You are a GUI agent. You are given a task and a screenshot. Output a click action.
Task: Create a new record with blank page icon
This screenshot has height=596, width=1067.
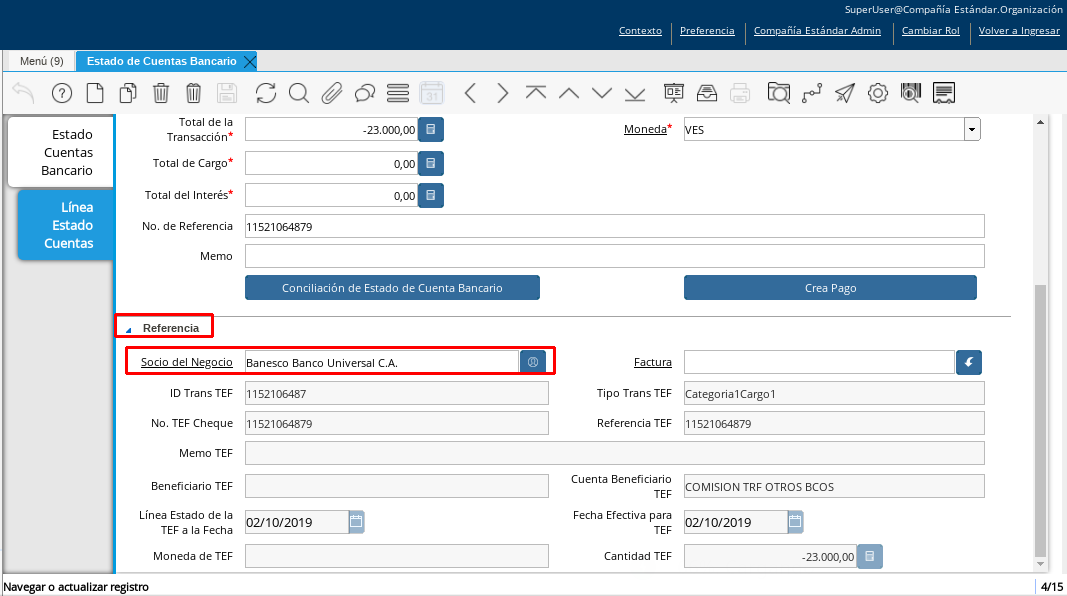pos(95,93)
